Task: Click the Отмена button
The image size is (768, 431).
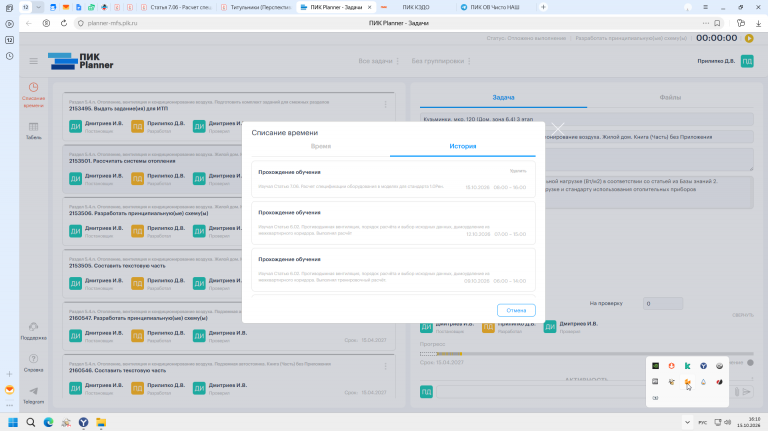Action: pos(516,311)
